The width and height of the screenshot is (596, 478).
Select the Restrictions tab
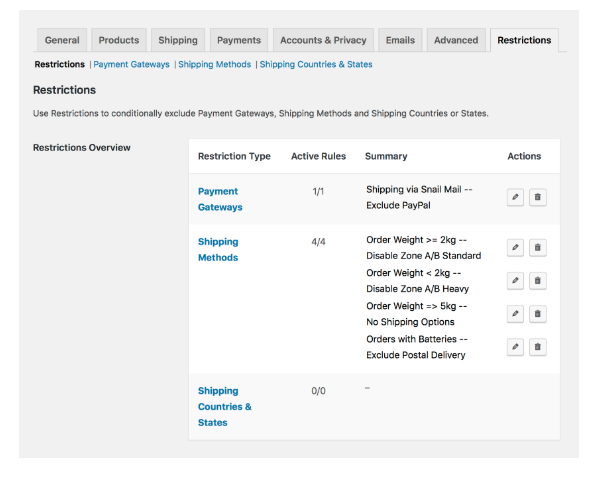524,40
